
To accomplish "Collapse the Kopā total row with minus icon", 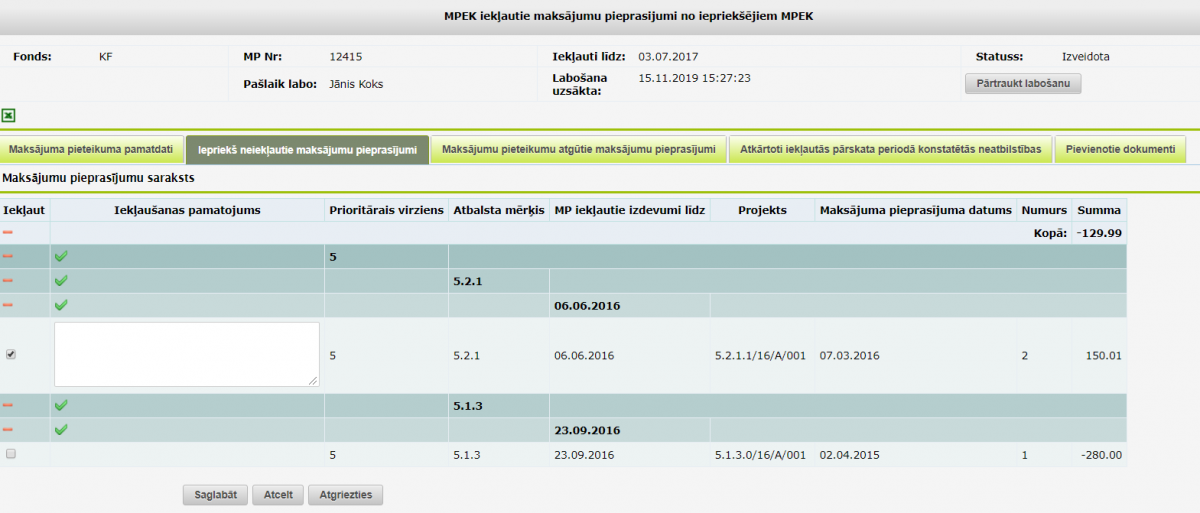I will click(x=9, y=232).
